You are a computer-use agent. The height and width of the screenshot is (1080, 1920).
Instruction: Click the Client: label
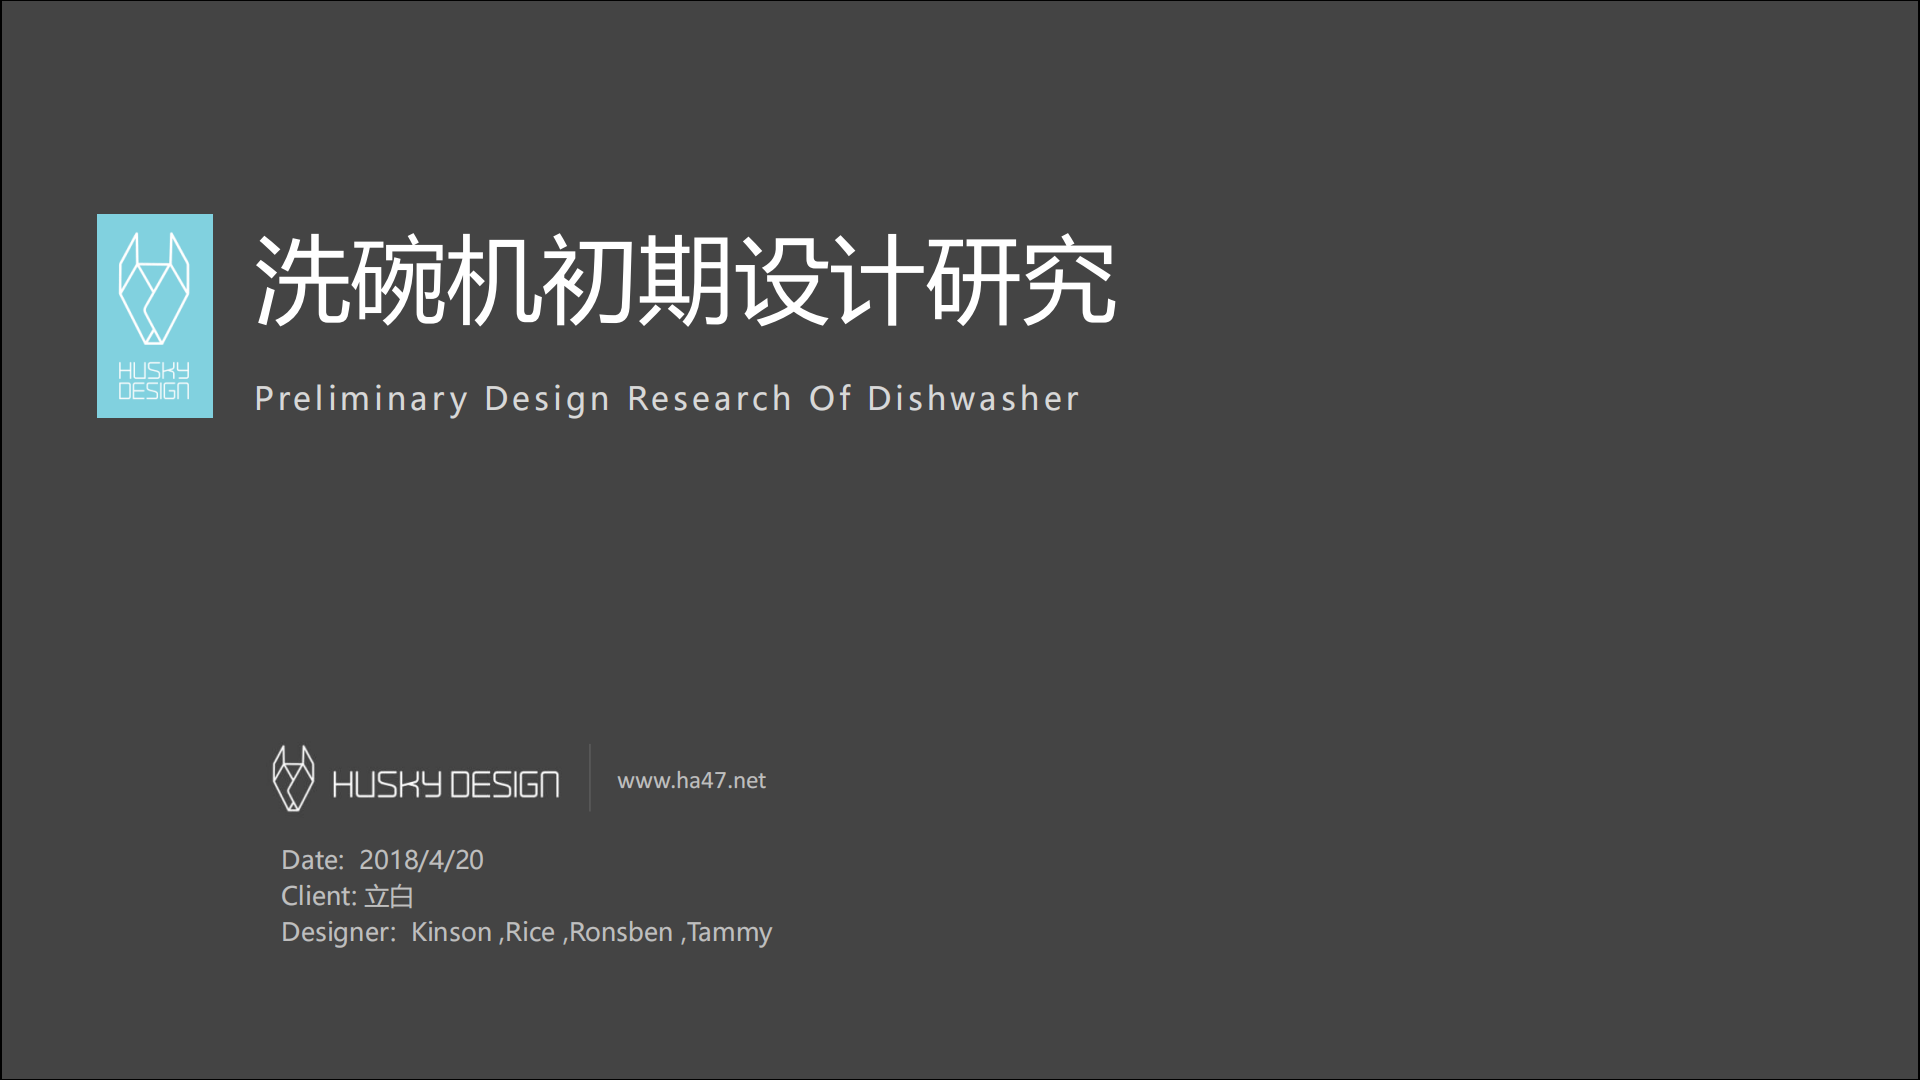tap(318, 896)
